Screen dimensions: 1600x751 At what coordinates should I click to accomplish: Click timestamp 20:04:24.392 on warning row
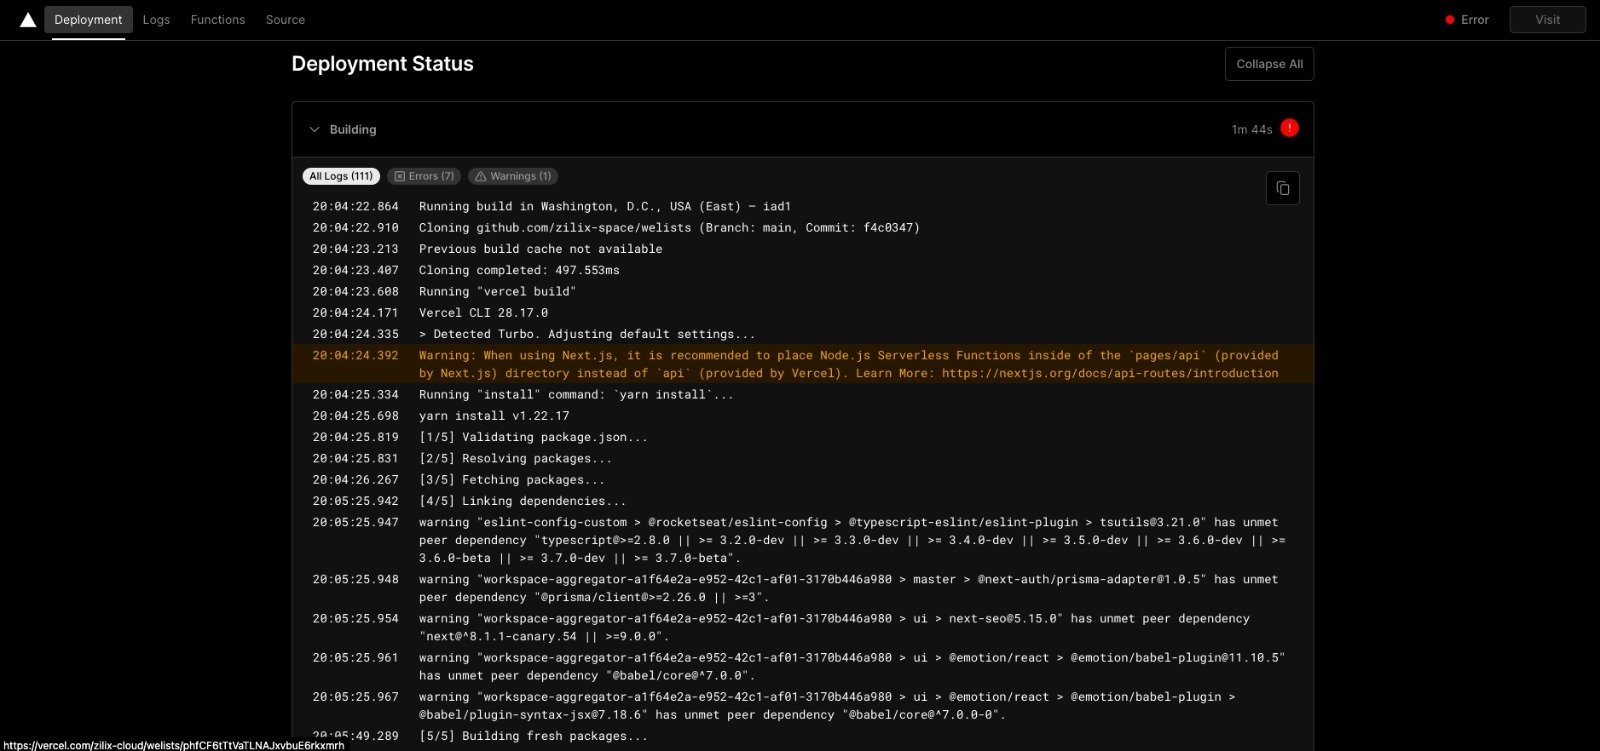coord(355,355)
